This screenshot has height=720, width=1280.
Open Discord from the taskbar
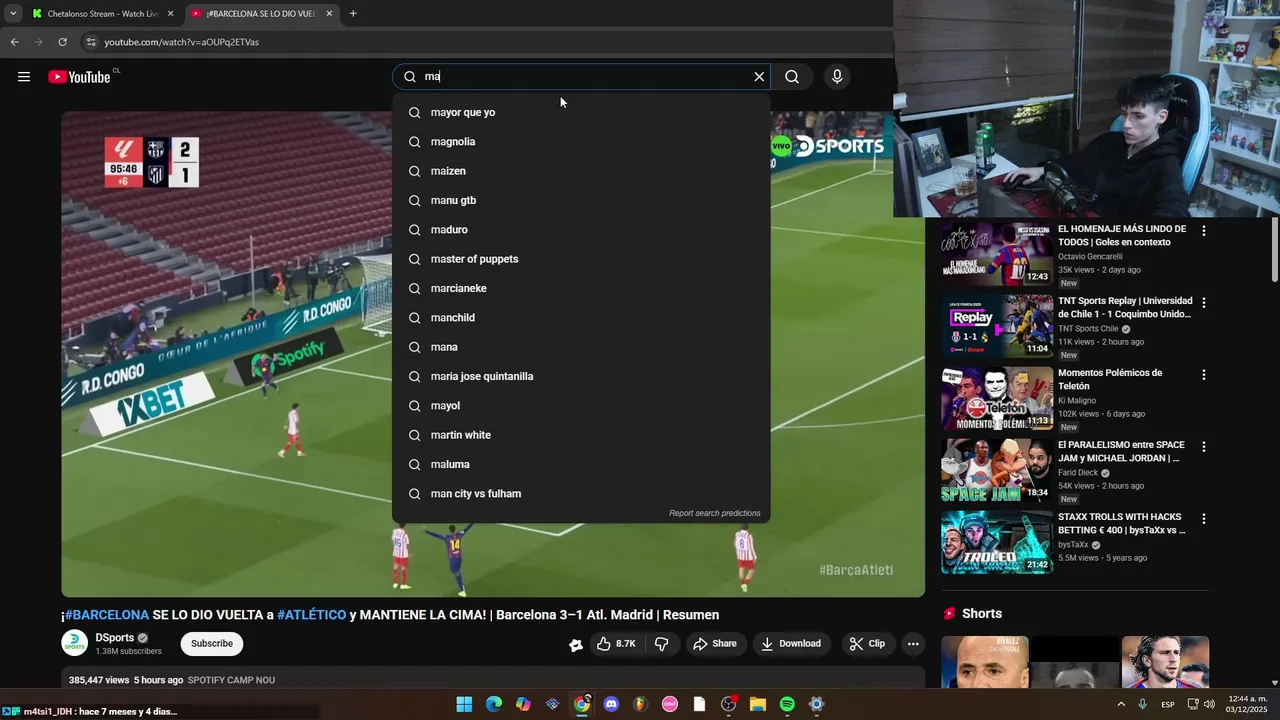(611, 704)
